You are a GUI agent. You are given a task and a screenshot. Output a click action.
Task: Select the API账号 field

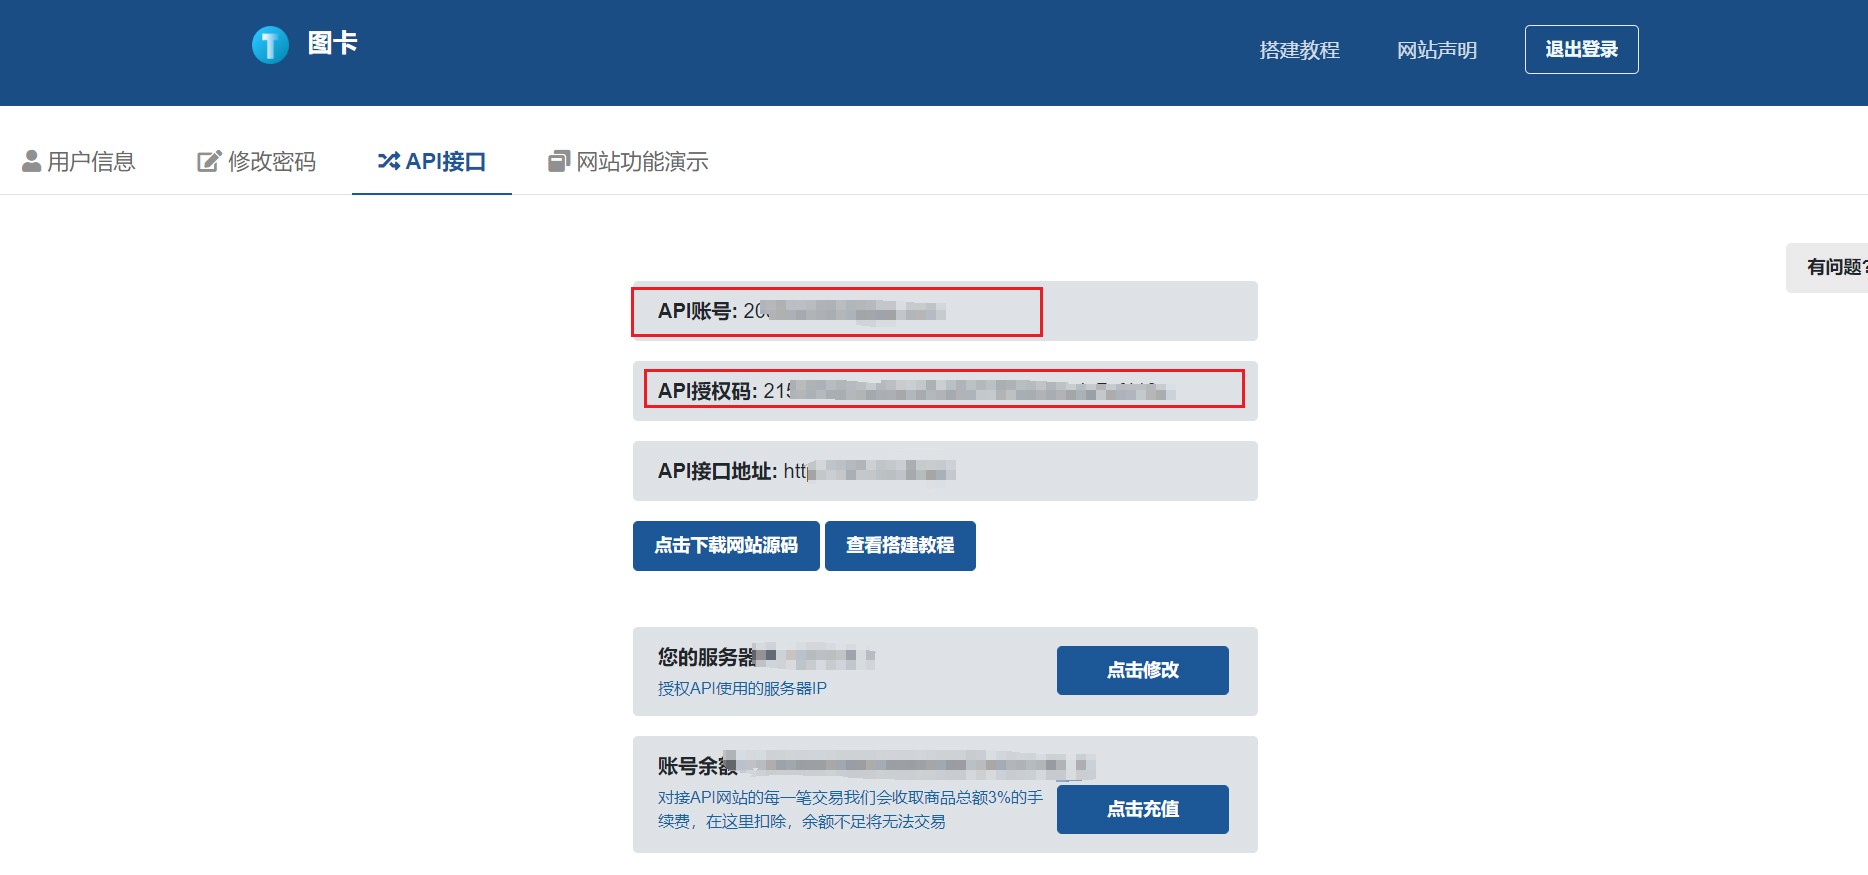point(836,311)
